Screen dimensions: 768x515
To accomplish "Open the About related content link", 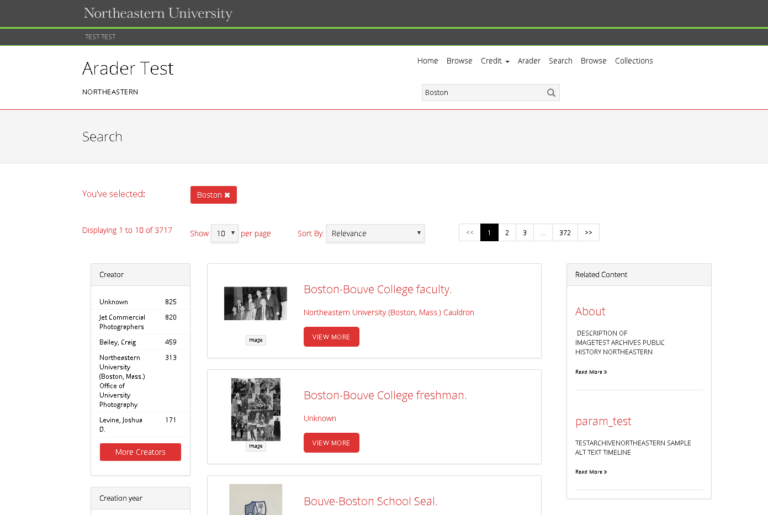I will tap(590, 311).
